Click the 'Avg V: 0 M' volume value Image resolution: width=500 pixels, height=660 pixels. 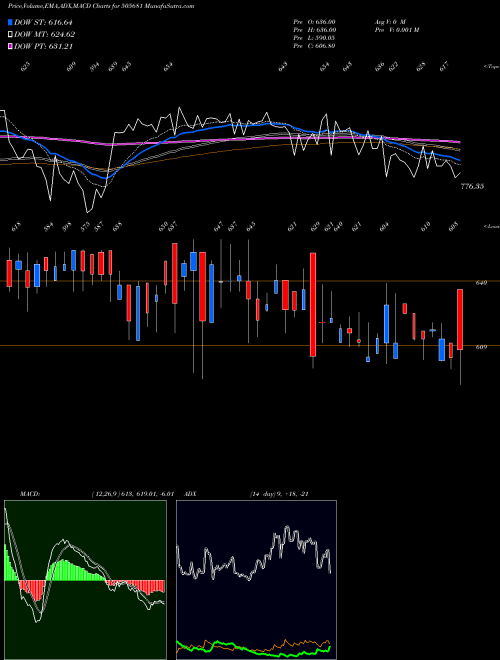pos(390,22)
